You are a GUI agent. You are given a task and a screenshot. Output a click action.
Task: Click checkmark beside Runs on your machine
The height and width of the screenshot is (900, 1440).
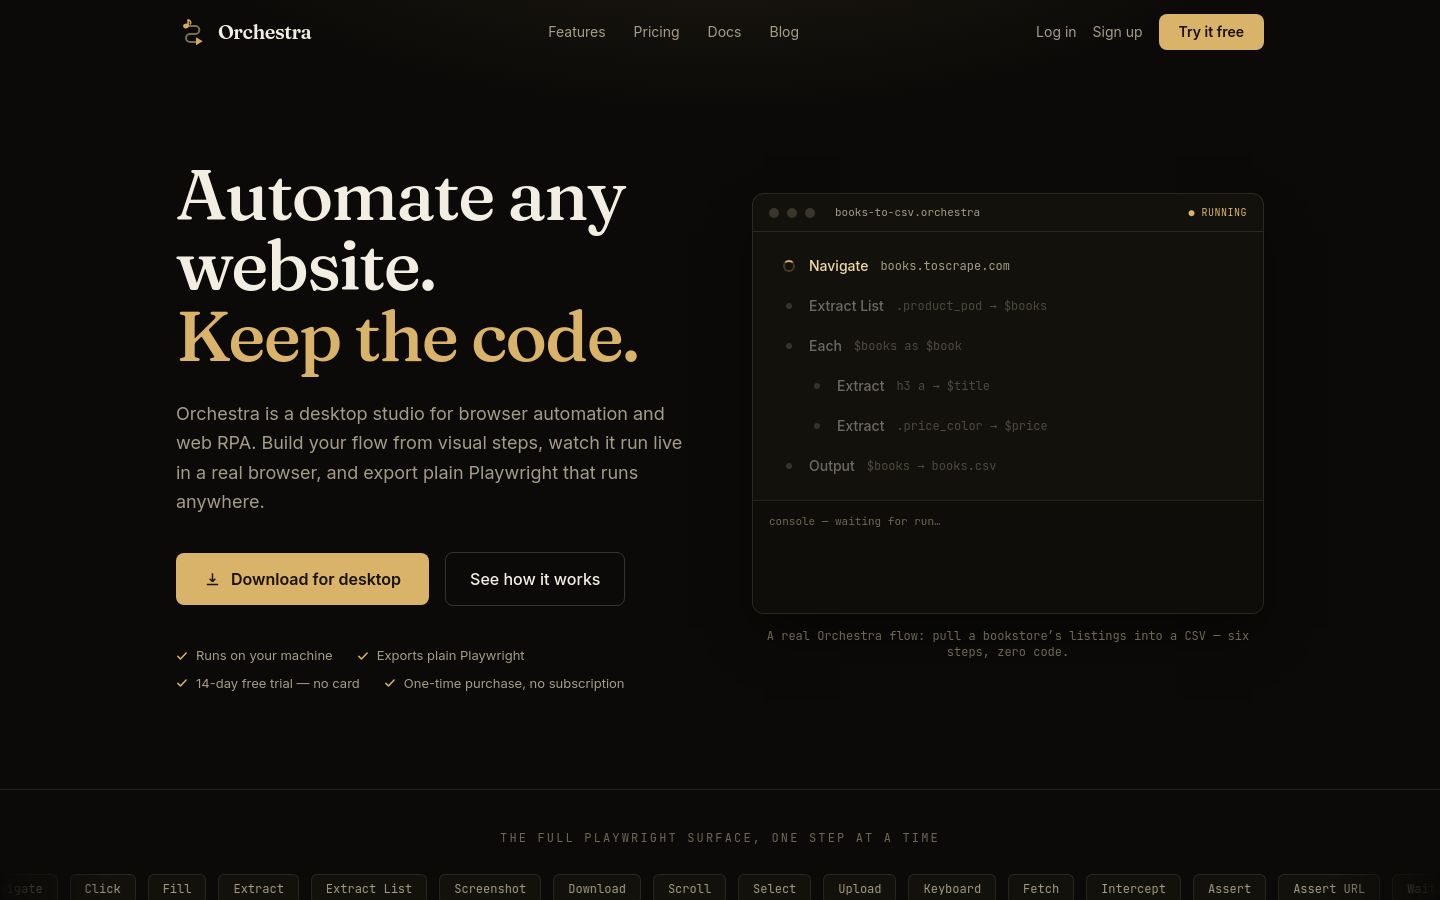(182, 656)
